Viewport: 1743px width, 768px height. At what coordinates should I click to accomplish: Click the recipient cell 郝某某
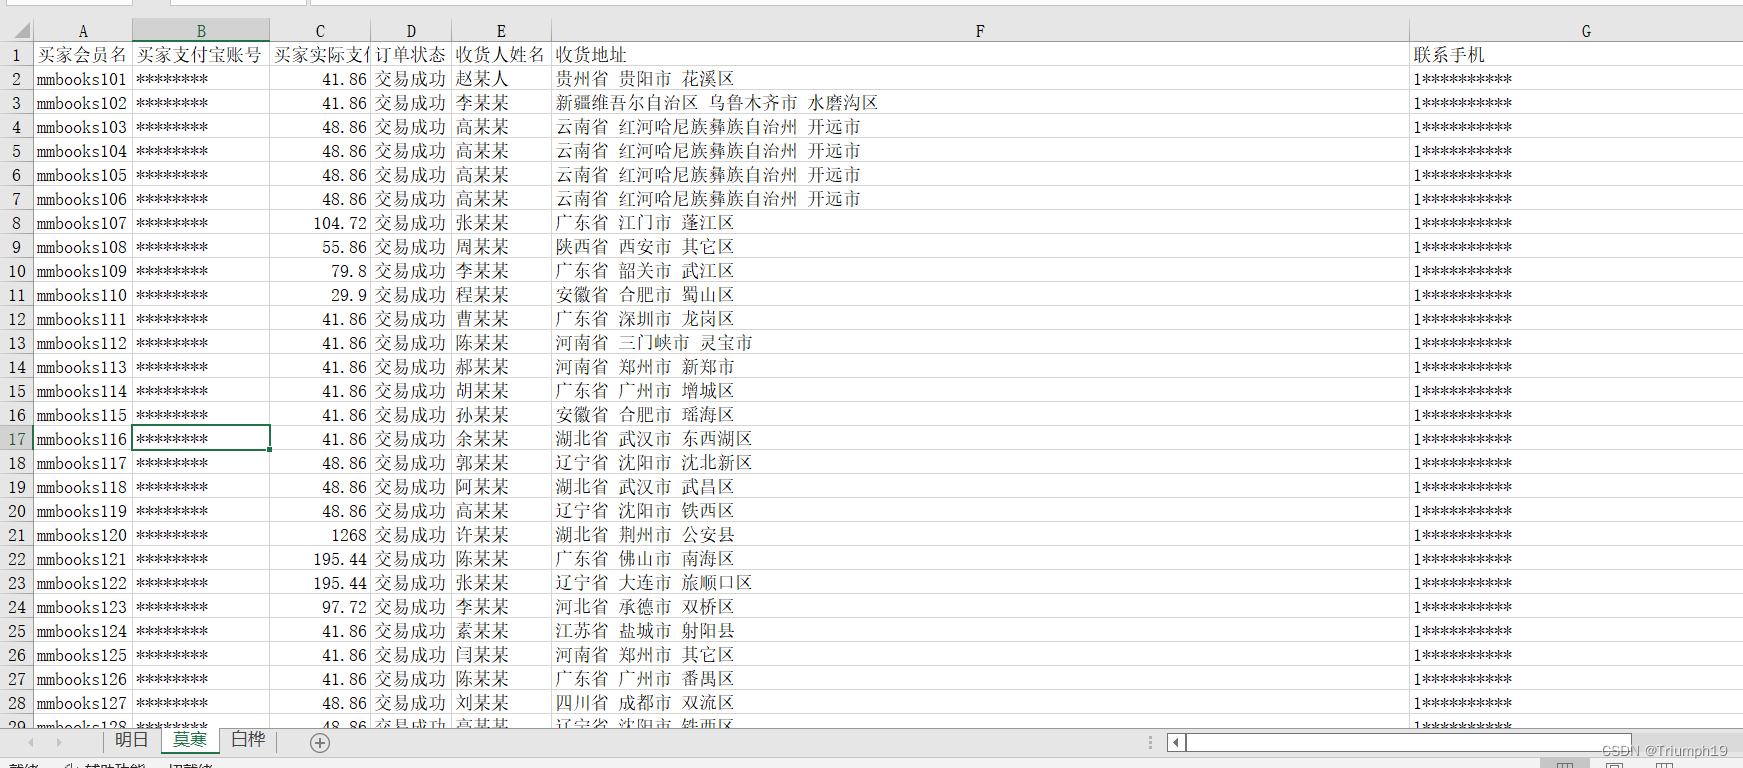(501, 367)
